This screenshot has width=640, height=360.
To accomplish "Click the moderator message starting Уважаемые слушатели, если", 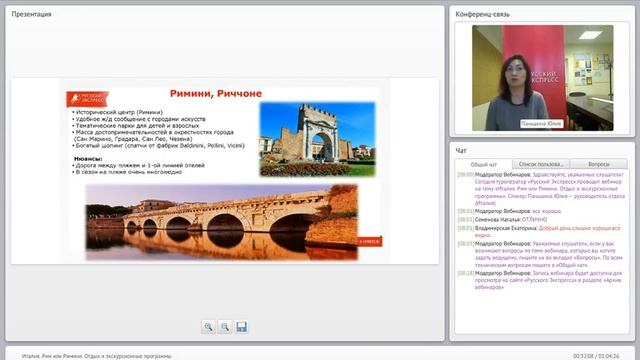I will tap(540, 254).
